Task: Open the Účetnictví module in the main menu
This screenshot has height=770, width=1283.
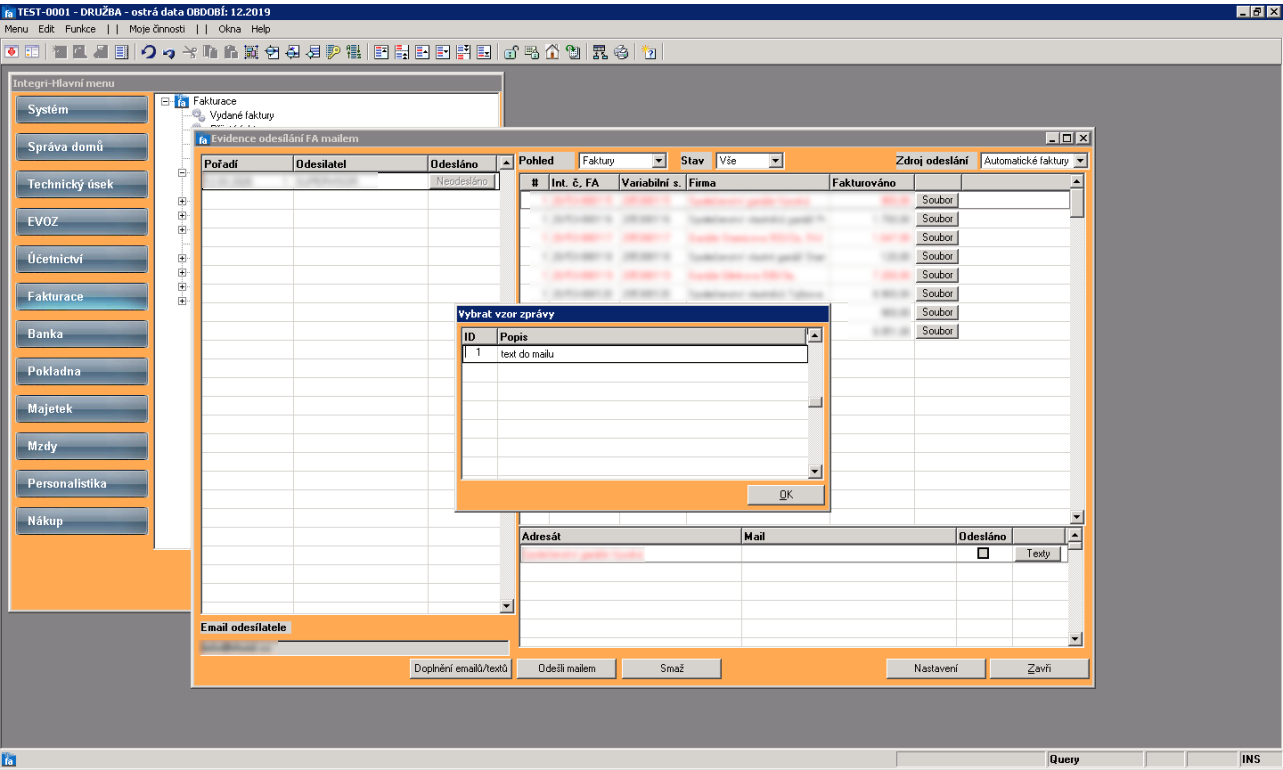Action: coord(82,260)
